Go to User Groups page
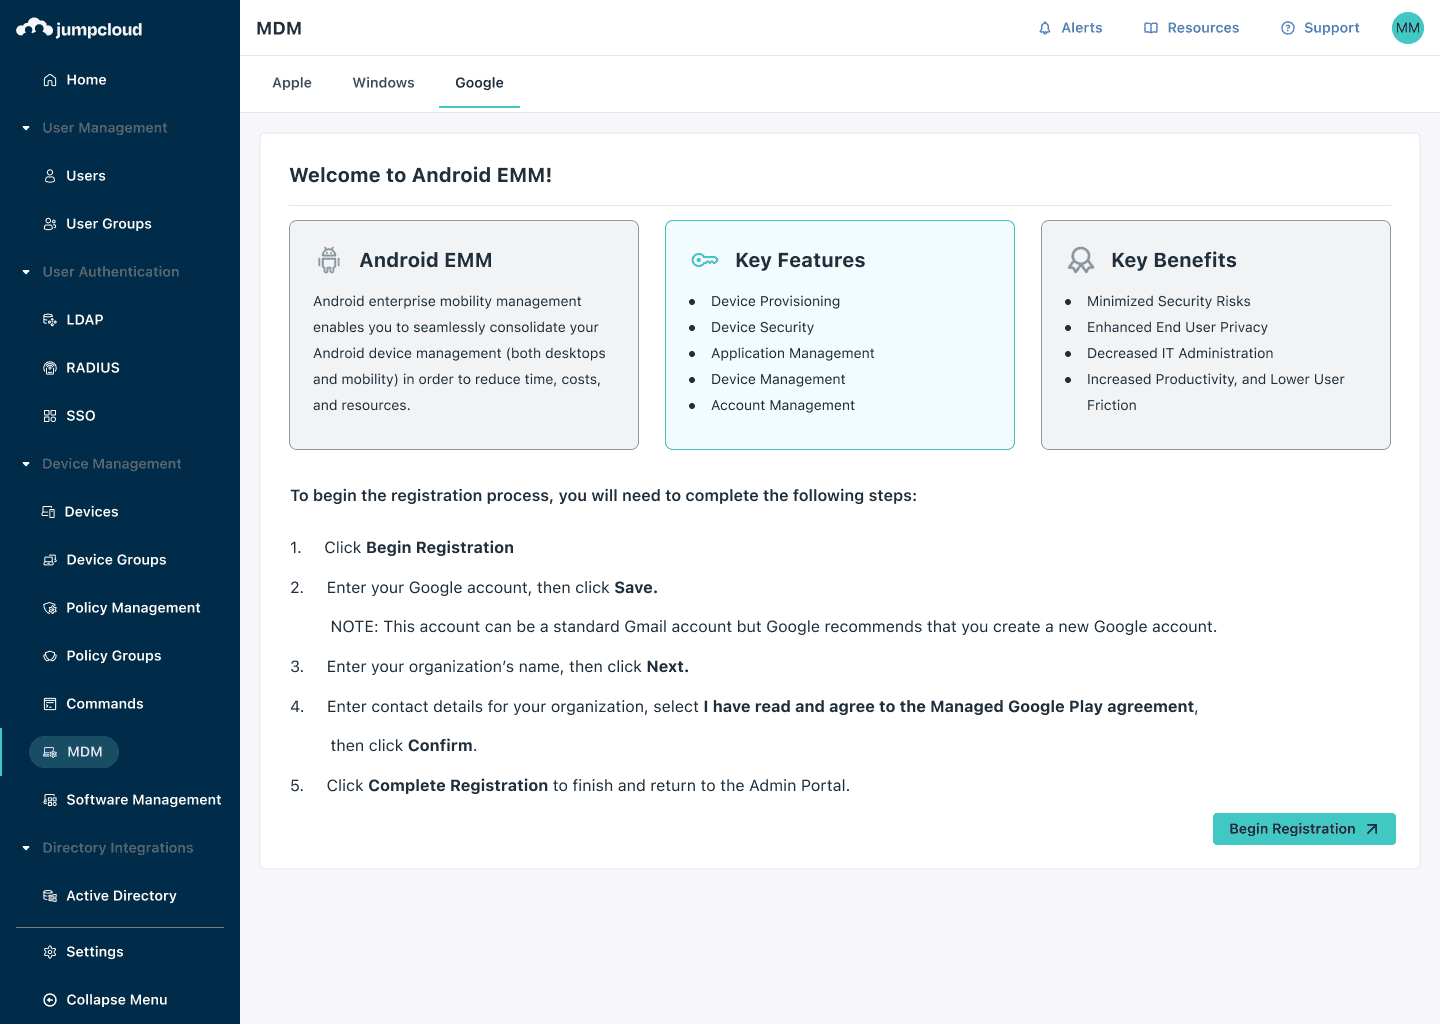 point(109,224)
